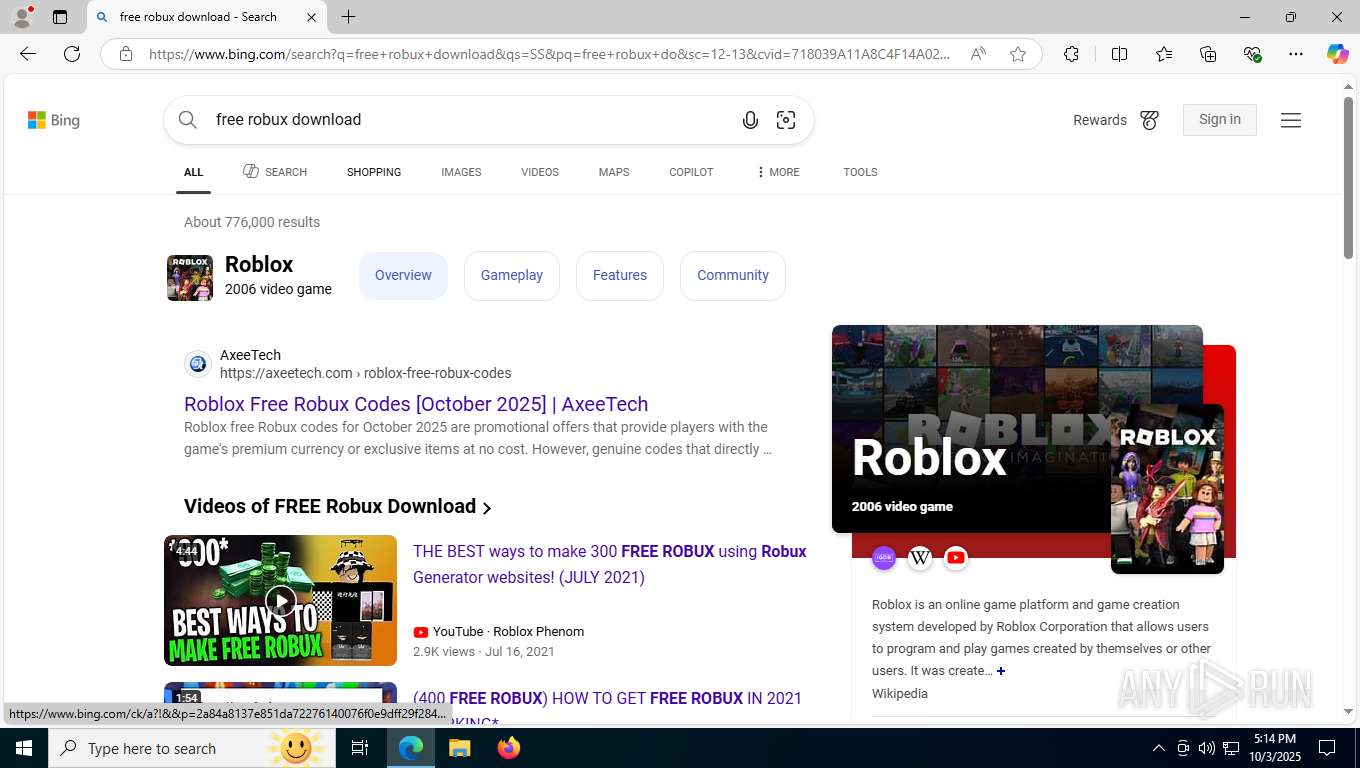This screenshot has height=768, width=1360.
Task: Click the browser Back arrow
Action: [x=28, y=54]
